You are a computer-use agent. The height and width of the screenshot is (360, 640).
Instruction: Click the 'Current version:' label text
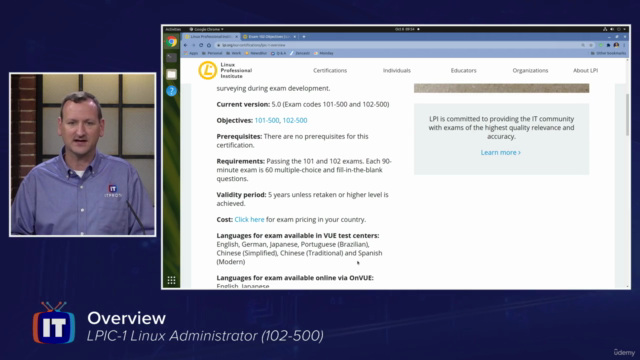(243, 104)
